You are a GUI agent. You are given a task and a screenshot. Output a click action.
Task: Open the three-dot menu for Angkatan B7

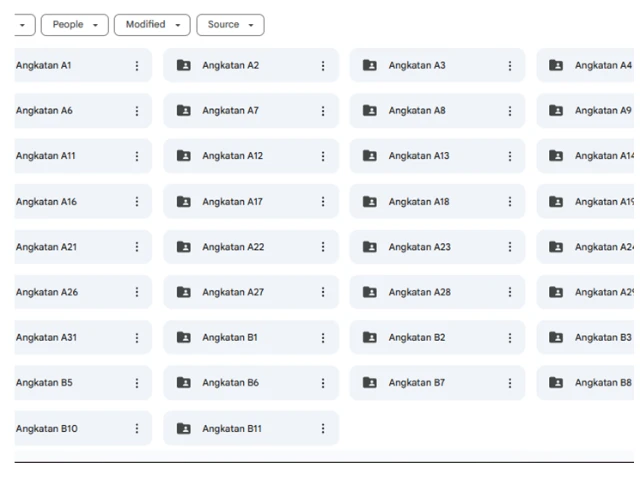510,383
